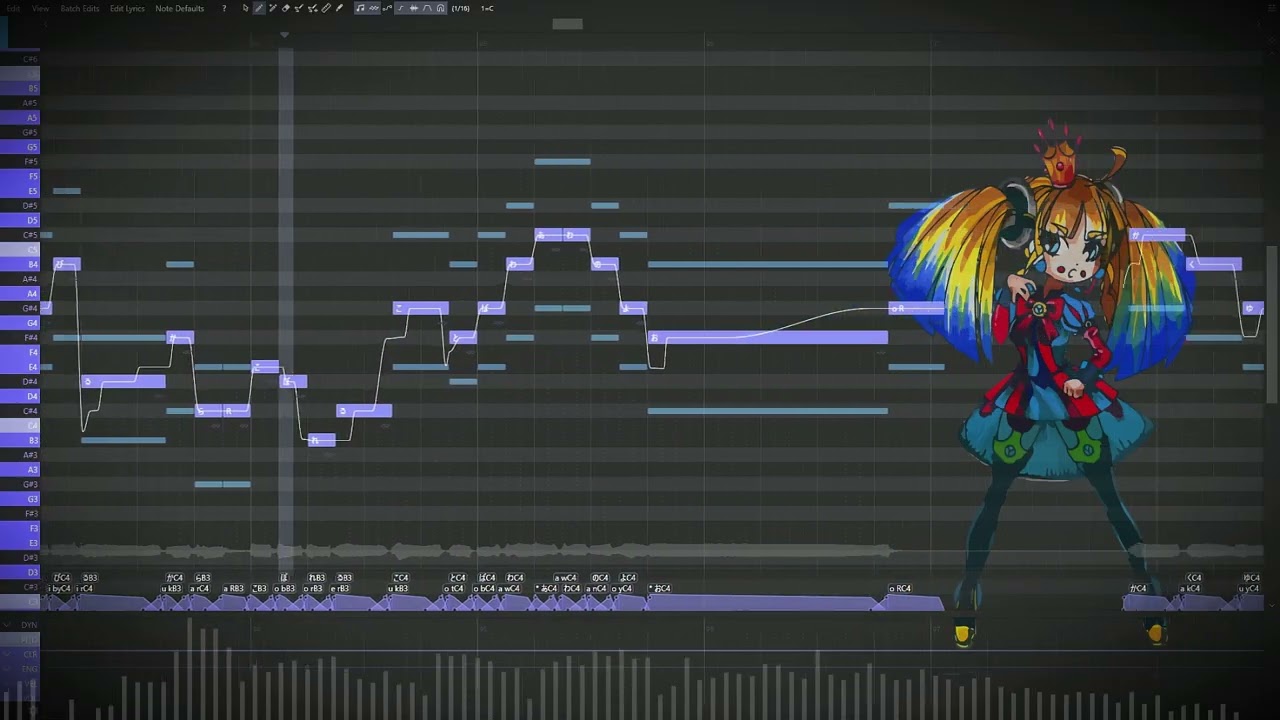Screen dimensions: 1280x720
Task: Click the 'o tC4' phoneme label
Action: (454, 589)
